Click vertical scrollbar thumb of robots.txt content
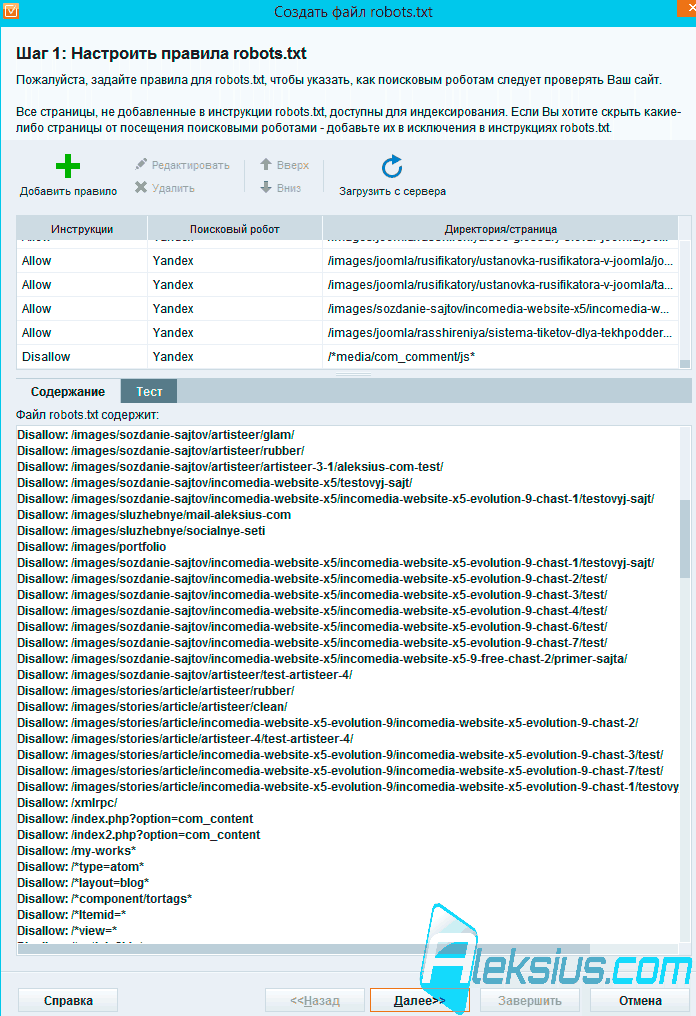This screenshot has height=1016, width=696. click(684, 538)
